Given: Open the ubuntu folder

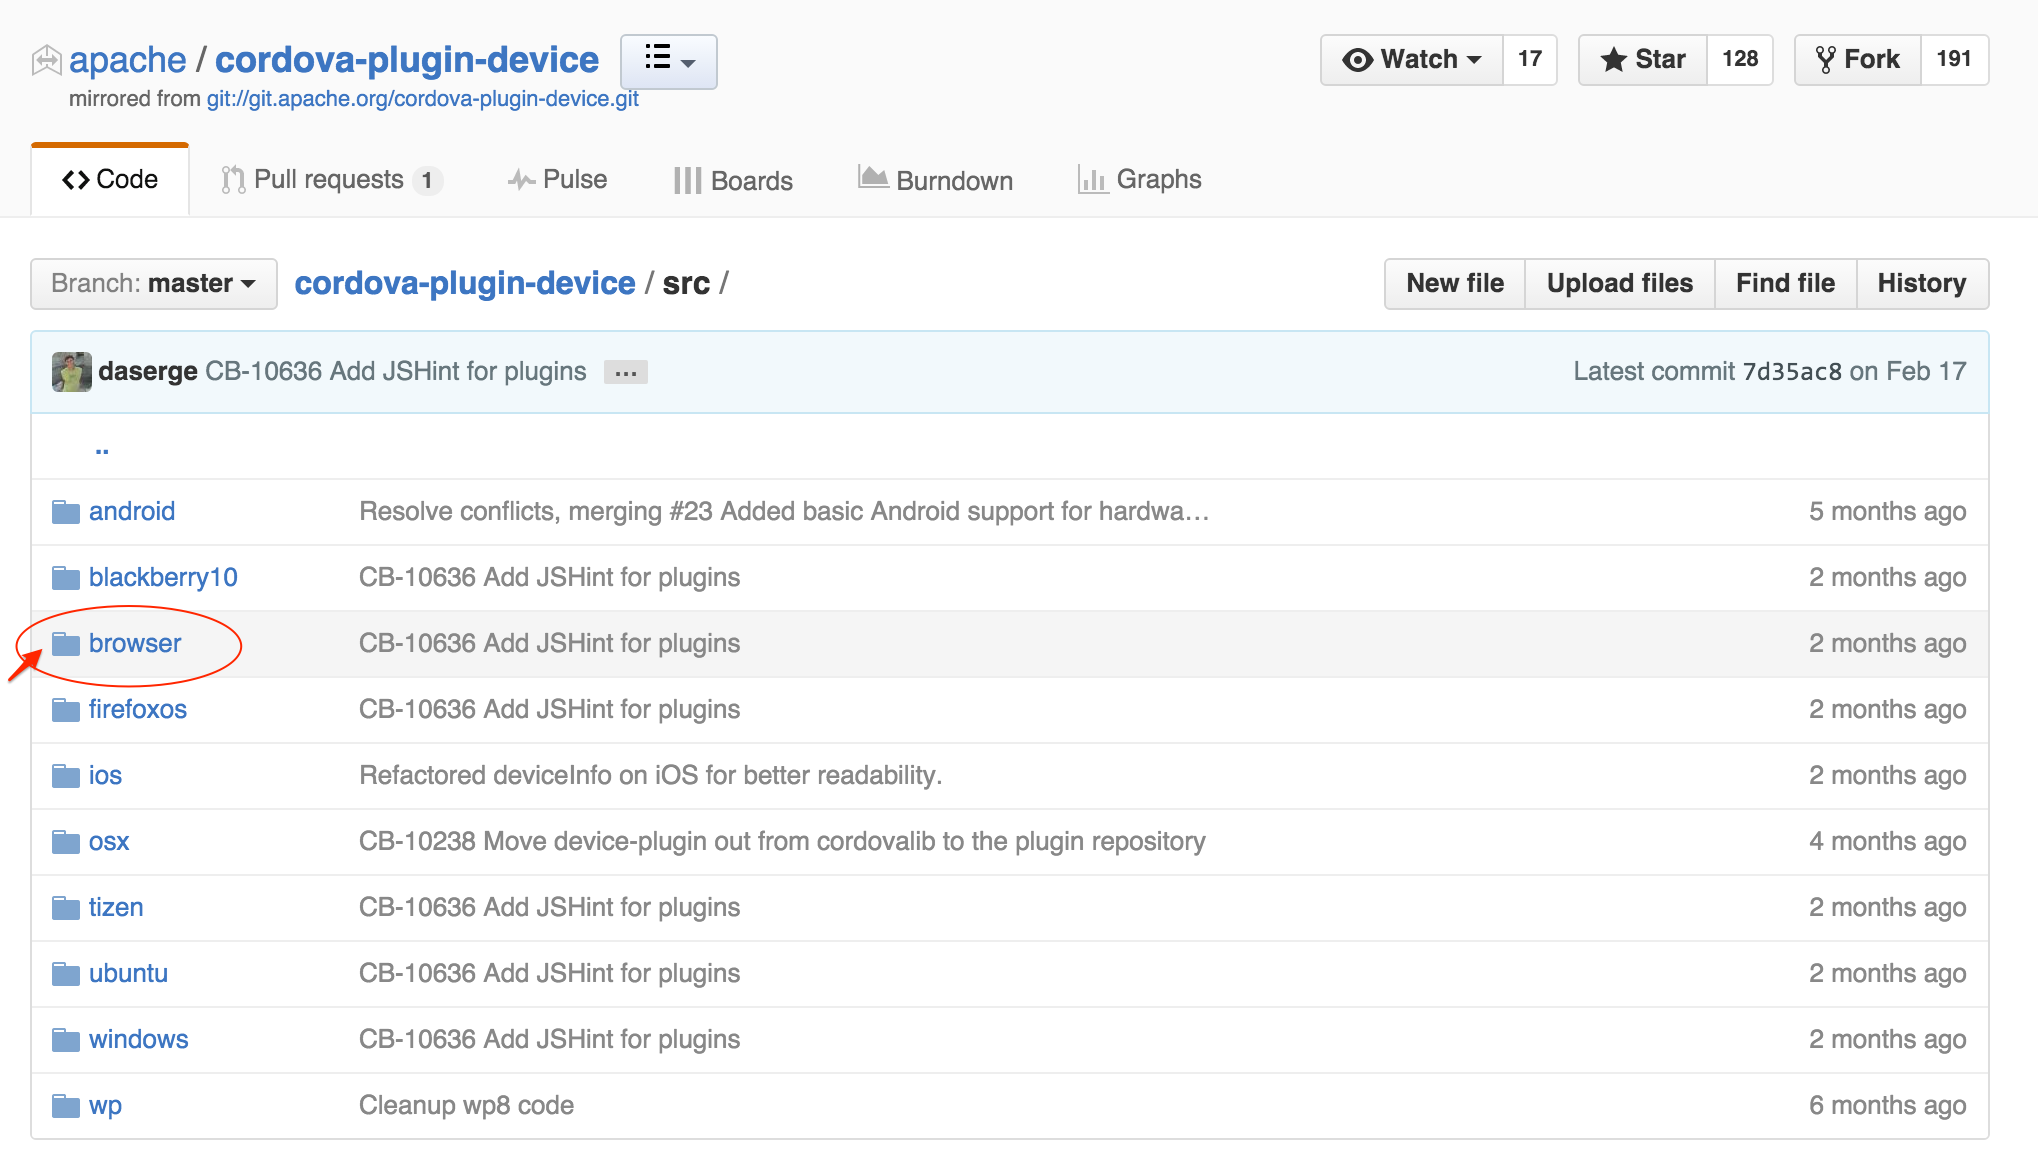Looking at the screenshot, I should click(x=128, y=974).
